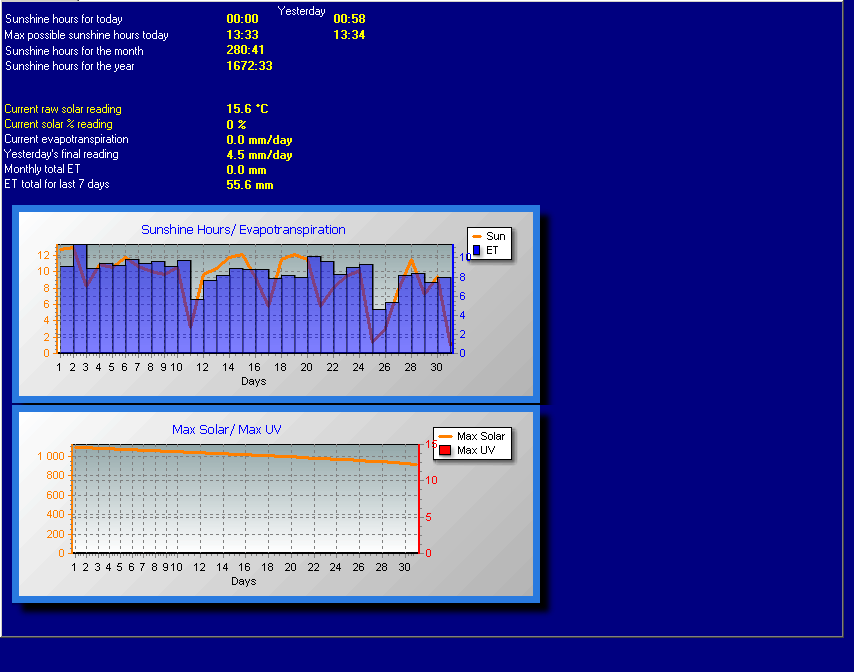This screenshot has width=854, height=672.
Task: Select the sunshine hours today value 00:00
Action: tap(242, 19)
